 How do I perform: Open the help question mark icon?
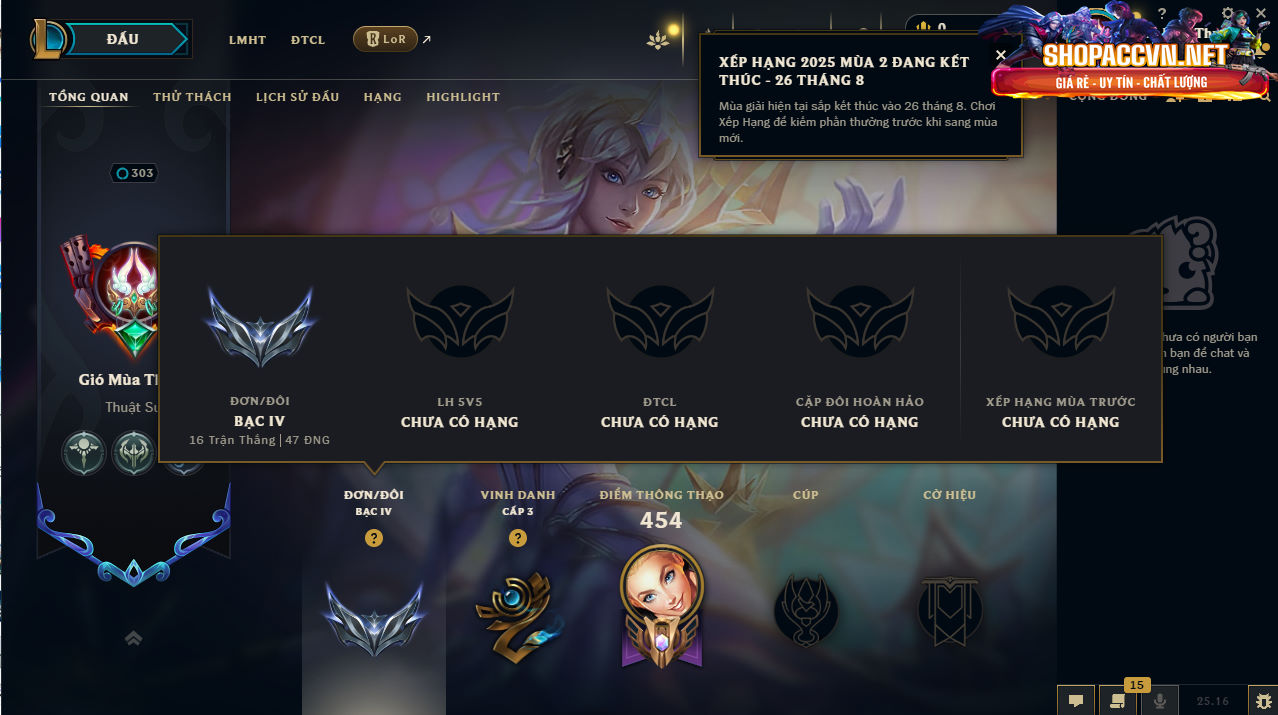[1161, 14]
